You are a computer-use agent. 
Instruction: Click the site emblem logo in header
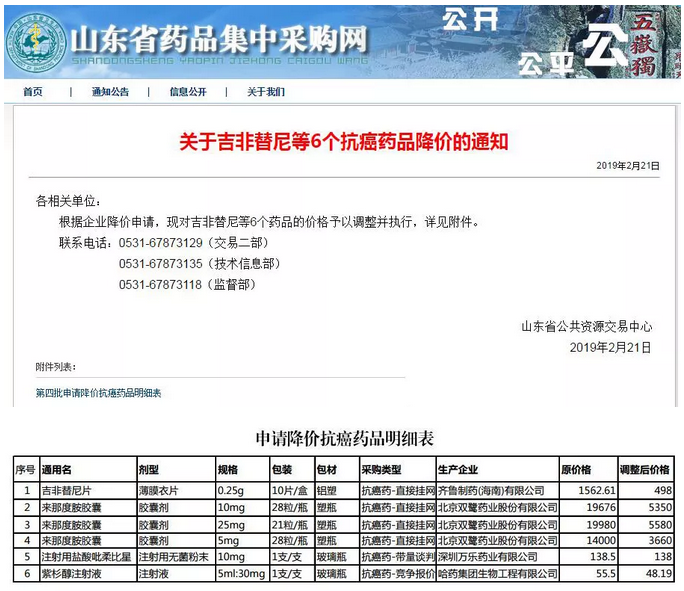point(37,43)
